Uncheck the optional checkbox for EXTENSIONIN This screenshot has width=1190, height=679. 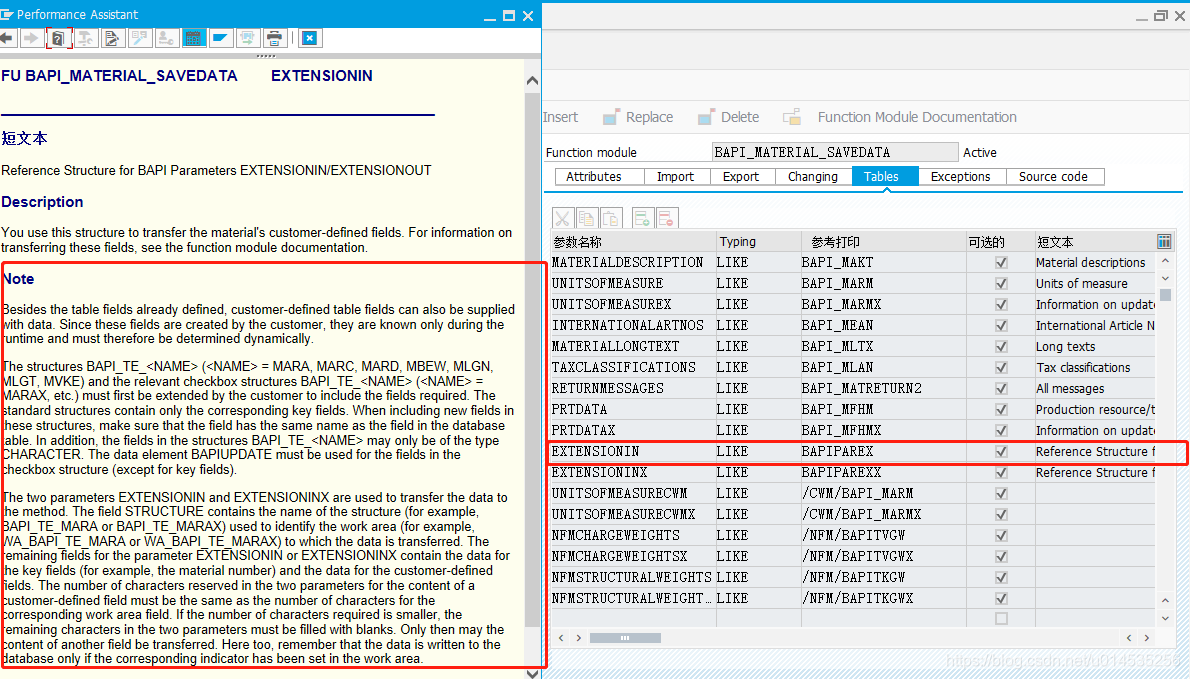coord(1001,451)
